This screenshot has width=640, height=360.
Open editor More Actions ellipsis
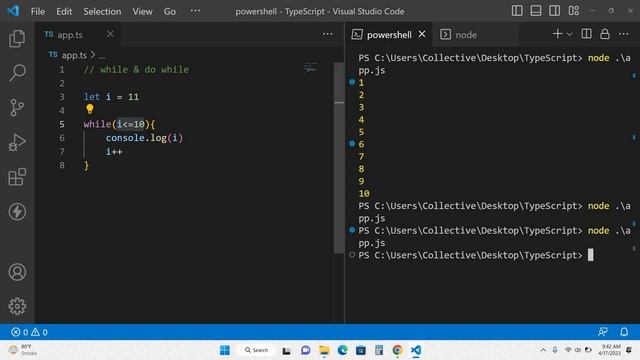point(328,34)
